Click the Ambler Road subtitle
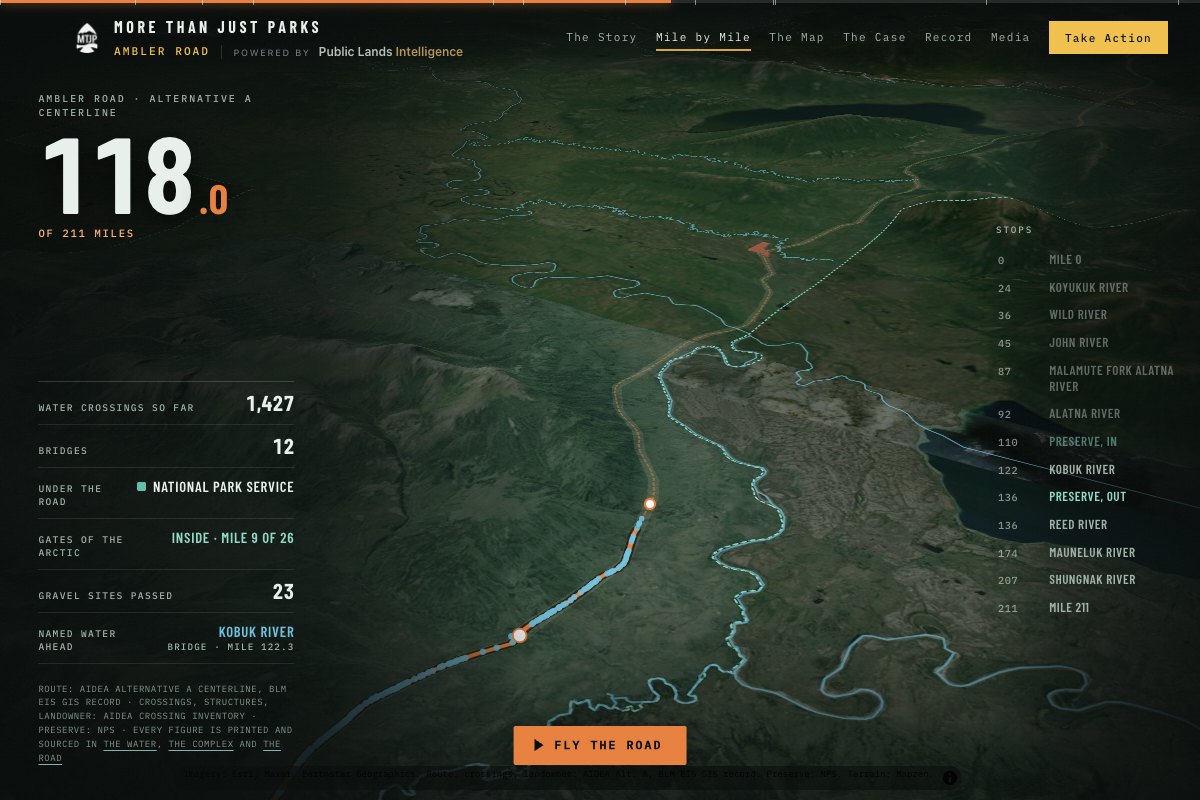1200x800 pixels. [x=161, y=51]
